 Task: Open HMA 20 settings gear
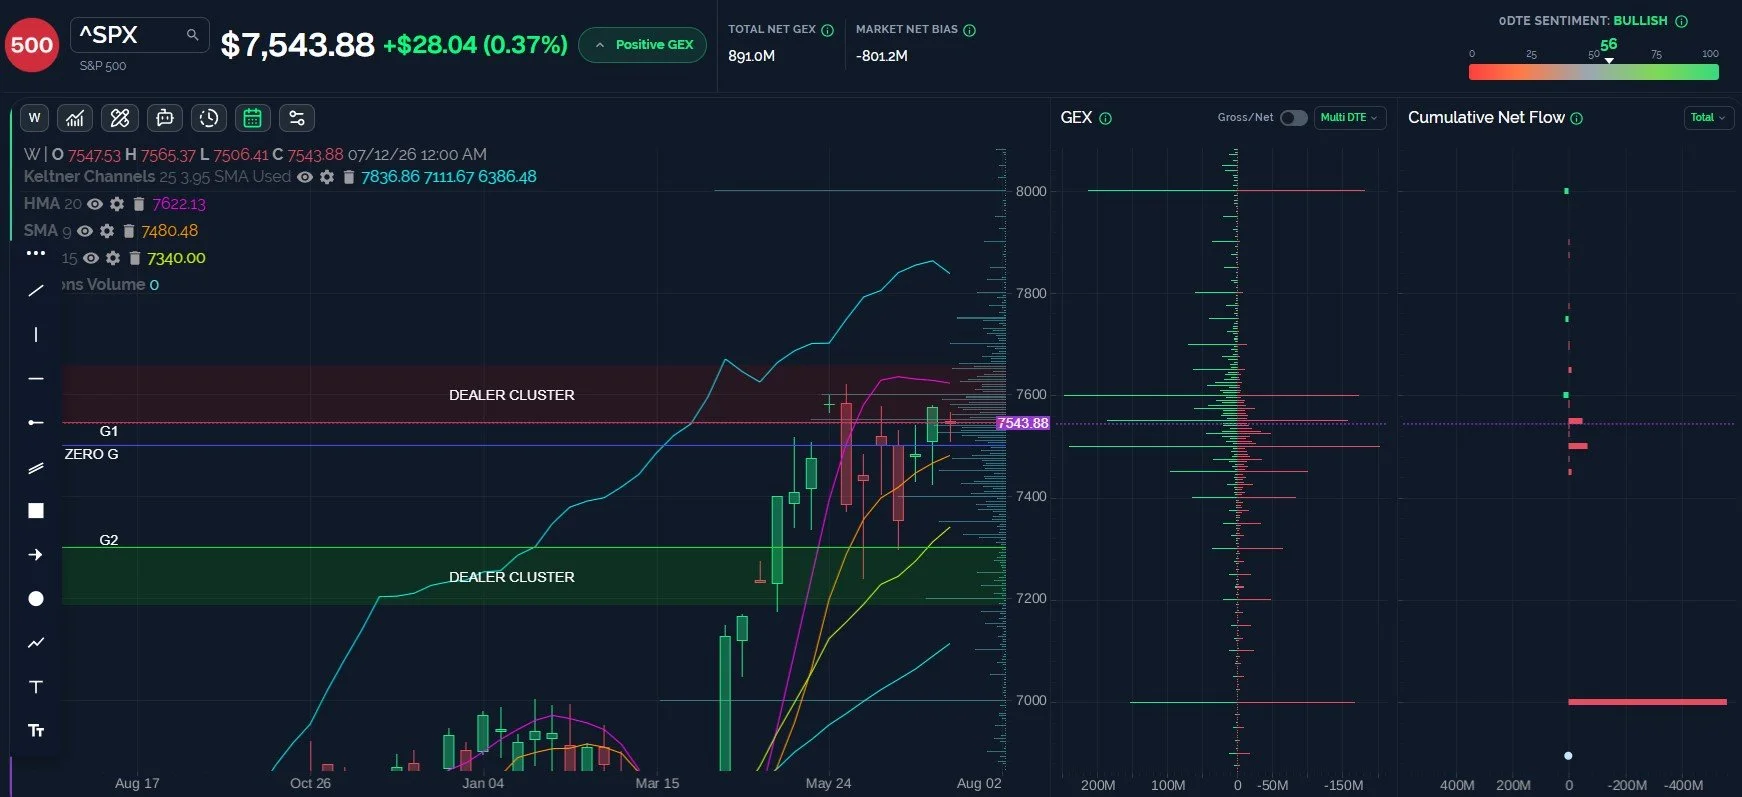117,204
